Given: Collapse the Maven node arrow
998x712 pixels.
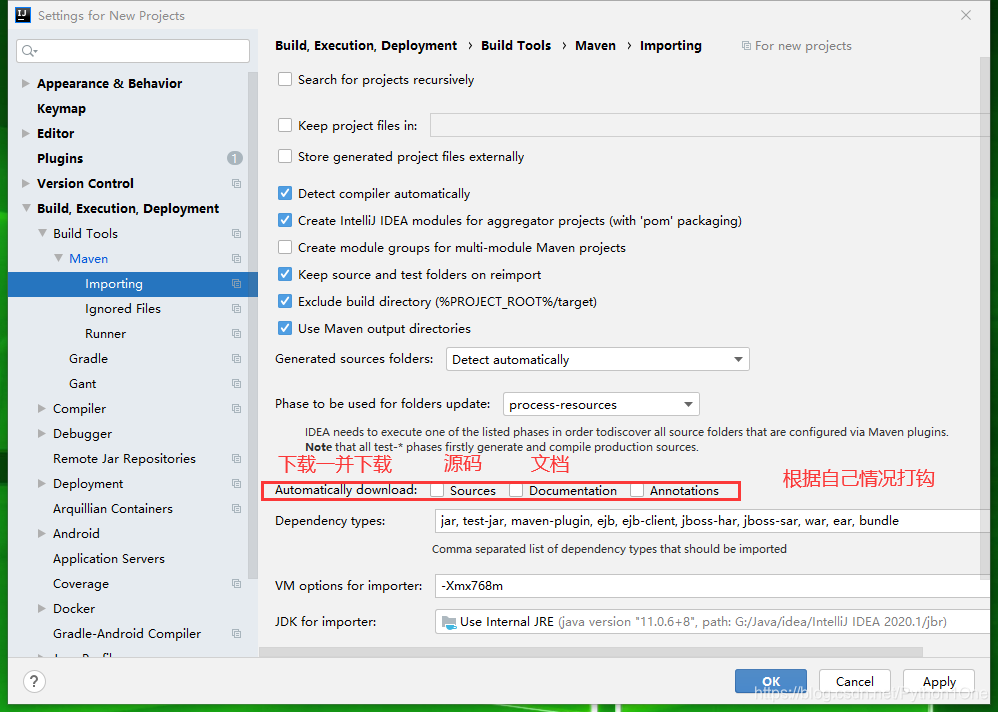Looking at the screenshot, I should coord(58,258).
